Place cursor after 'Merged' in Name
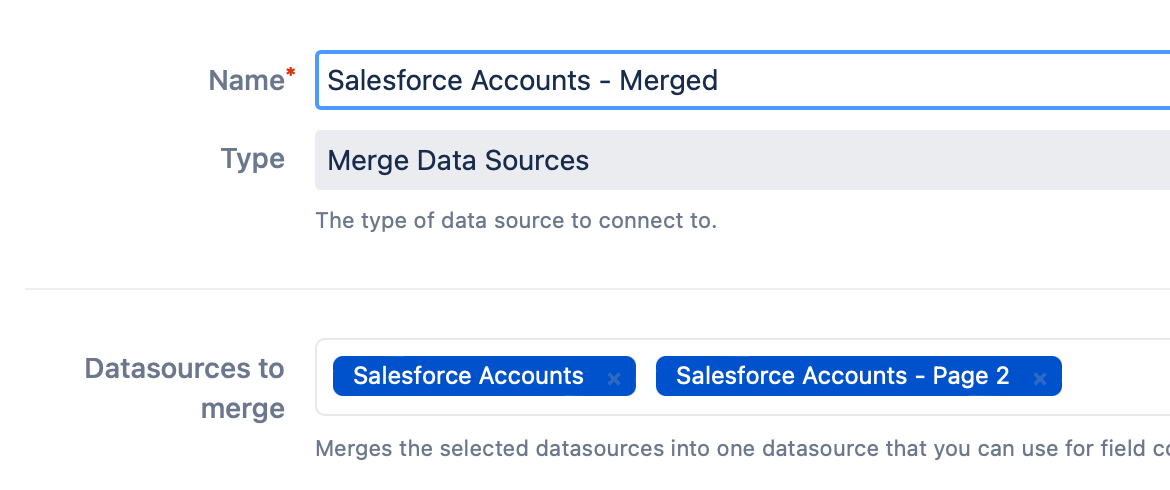The height and width of the screenshot is (490, 1170). pyautogui.click(x=720, y=80)
